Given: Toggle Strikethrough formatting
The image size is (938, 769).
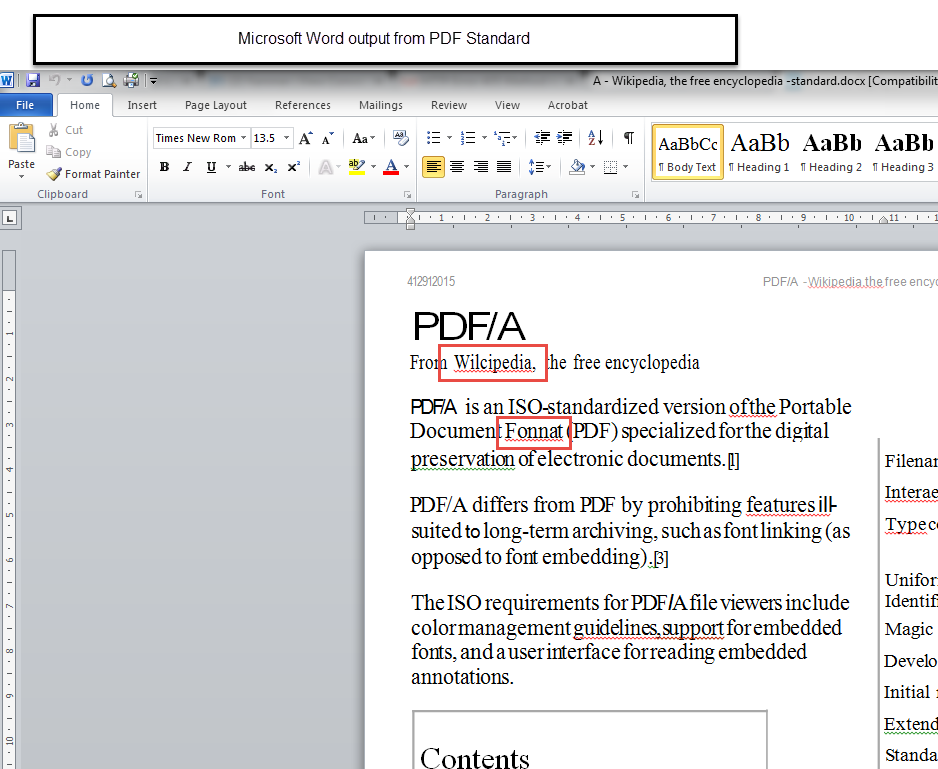Looking at the screenshot, I should click(x=247, y=167).
